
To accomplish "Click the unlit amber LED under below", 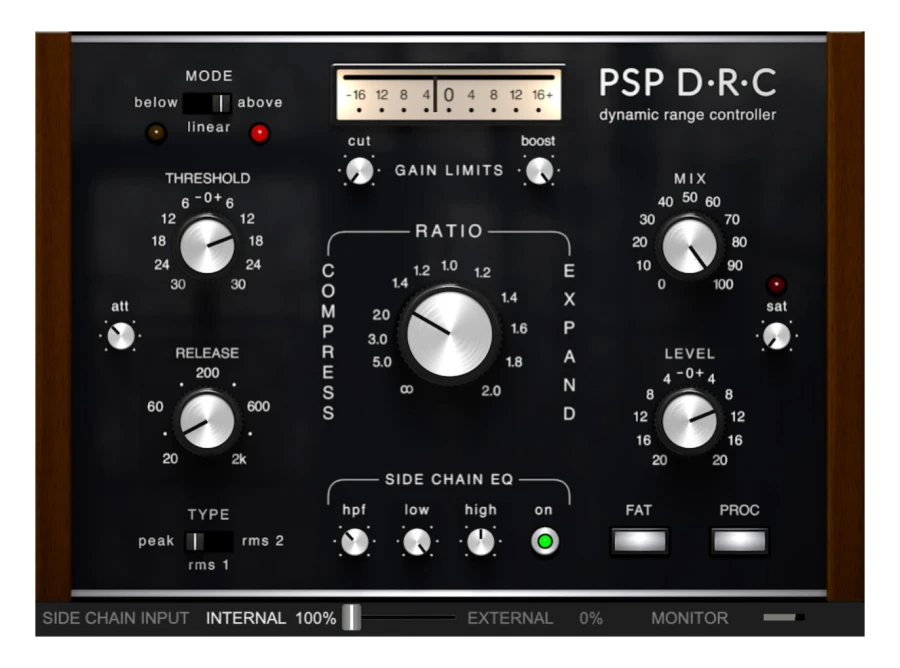I will point(156,133).
